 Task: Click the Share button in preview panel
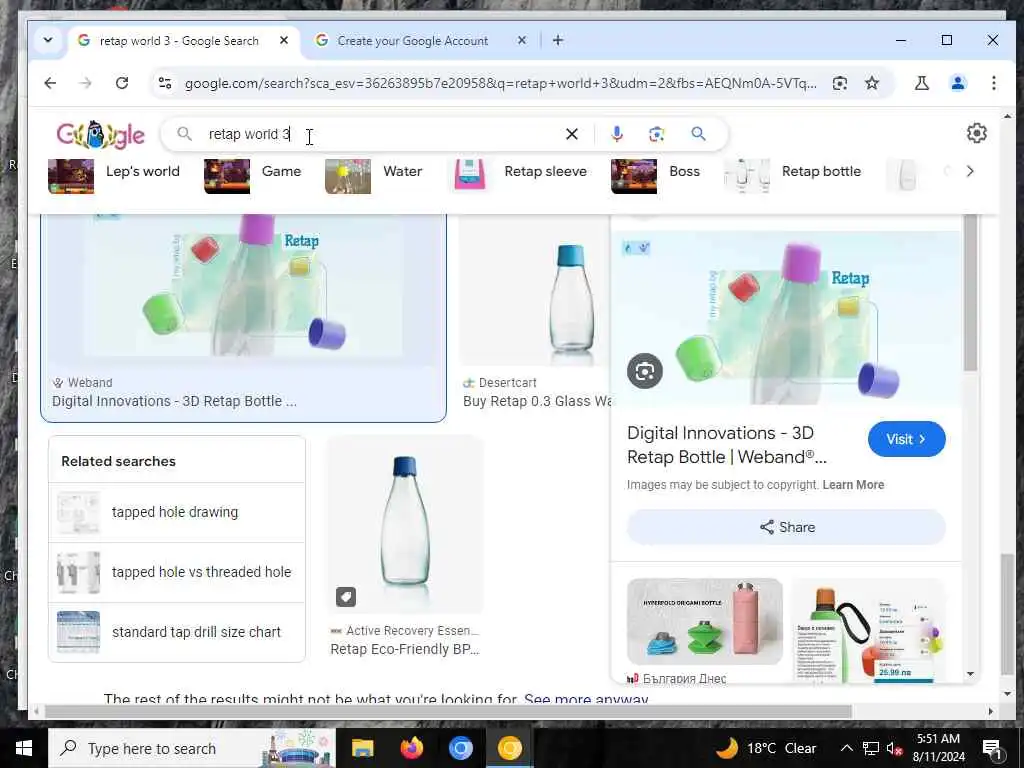786,527
